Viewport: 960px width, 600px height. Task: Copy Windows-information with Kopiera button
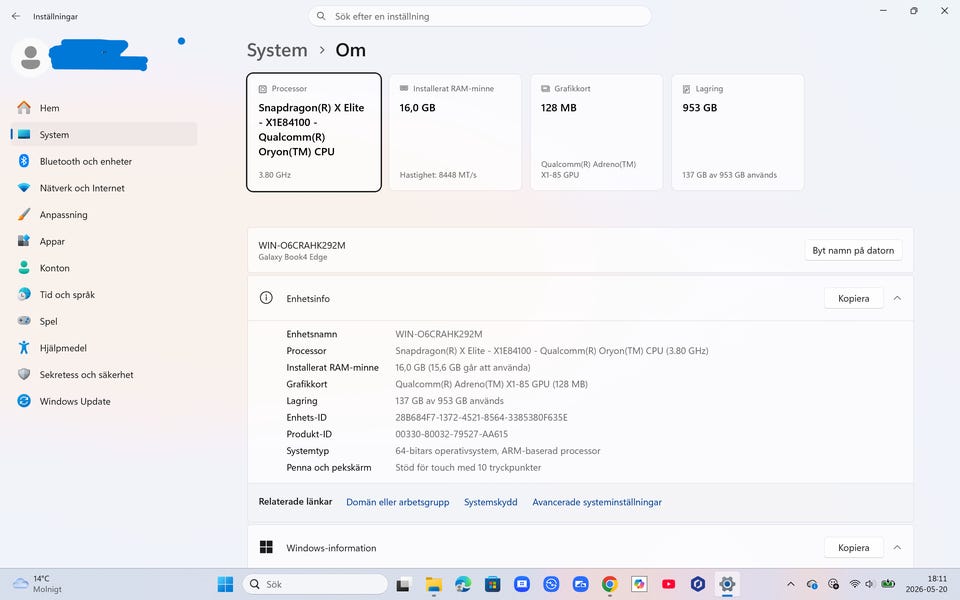coord(853,547)
